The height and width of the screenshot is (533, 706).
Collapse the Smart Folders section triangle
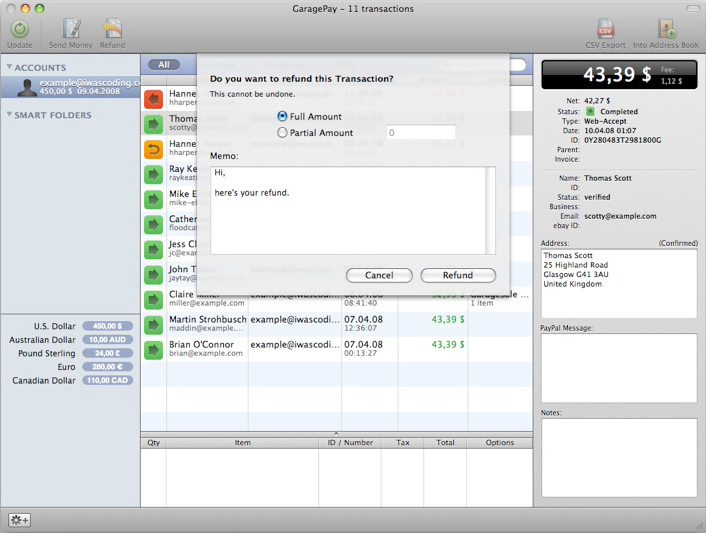click(x=9, y=115)
